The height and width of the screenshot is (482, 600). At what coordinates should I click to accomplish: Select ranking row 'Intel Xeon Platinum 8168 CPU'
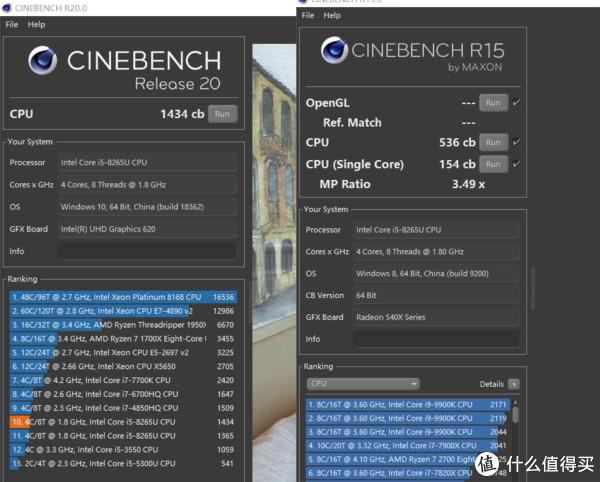[x=123, y=297]
